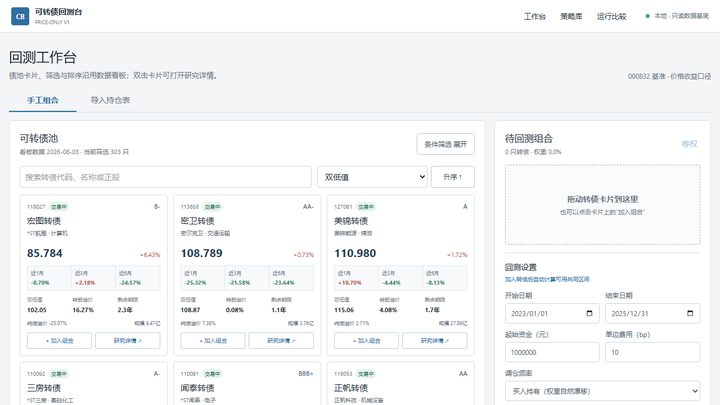
Task: Click the 闽泰转债 card title
Action: 197,388
